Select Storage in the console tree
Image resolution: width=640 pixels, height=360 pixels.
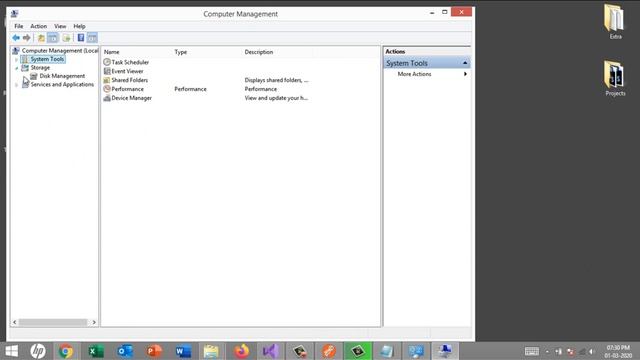pos(40,68)
